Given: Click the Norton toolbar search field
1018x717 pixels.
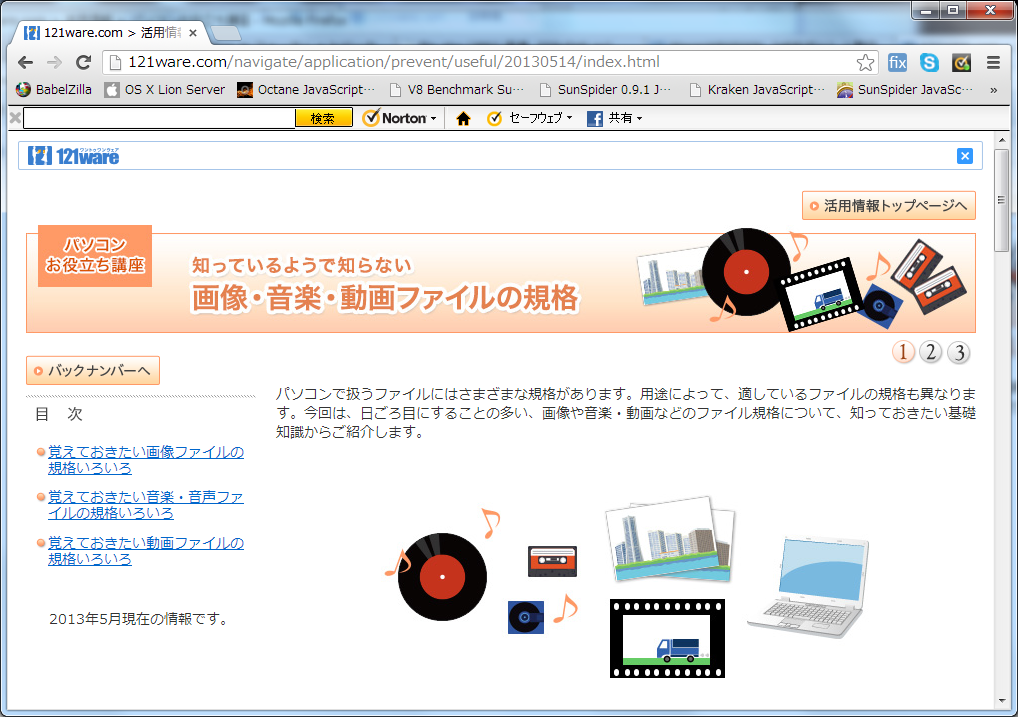Looking at the screenshot, I should pyautogui.click(x=158, y=118).
